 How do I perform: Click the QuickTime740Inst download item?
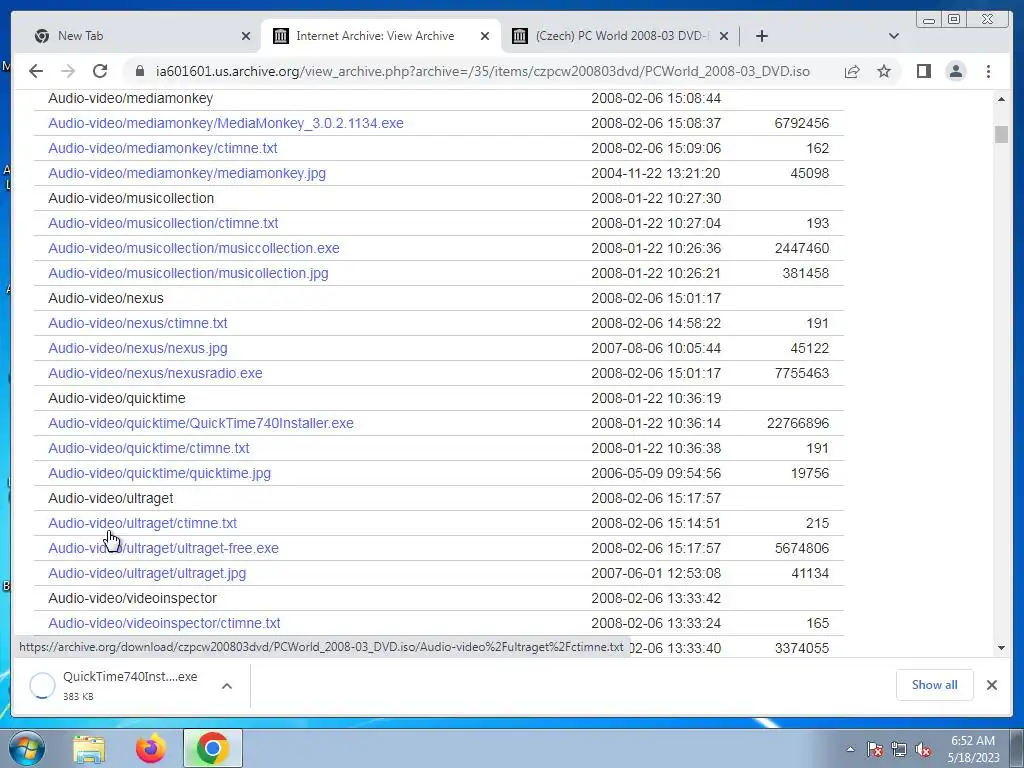pyautogui.click(x=130, y=685)
